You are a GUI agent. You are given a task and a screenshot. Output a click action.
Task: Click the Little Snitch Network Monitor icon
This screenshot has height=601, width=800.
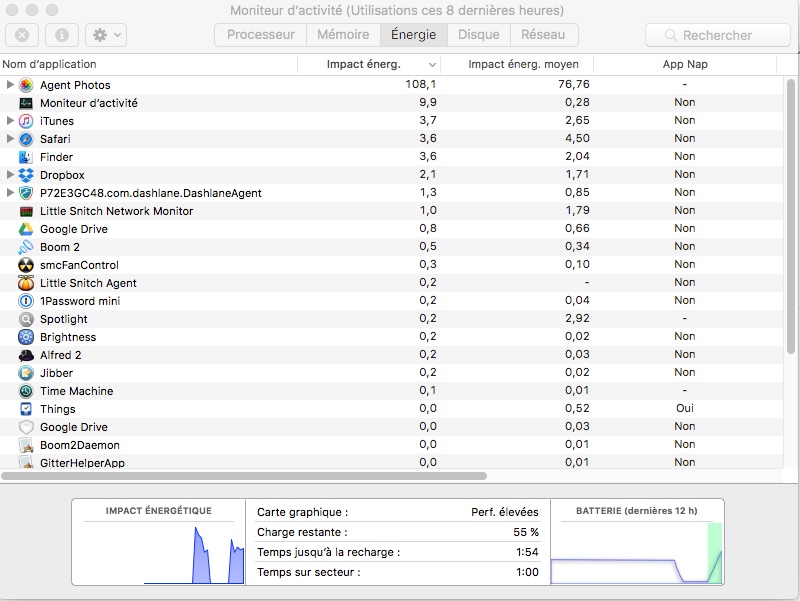[26, 211]
